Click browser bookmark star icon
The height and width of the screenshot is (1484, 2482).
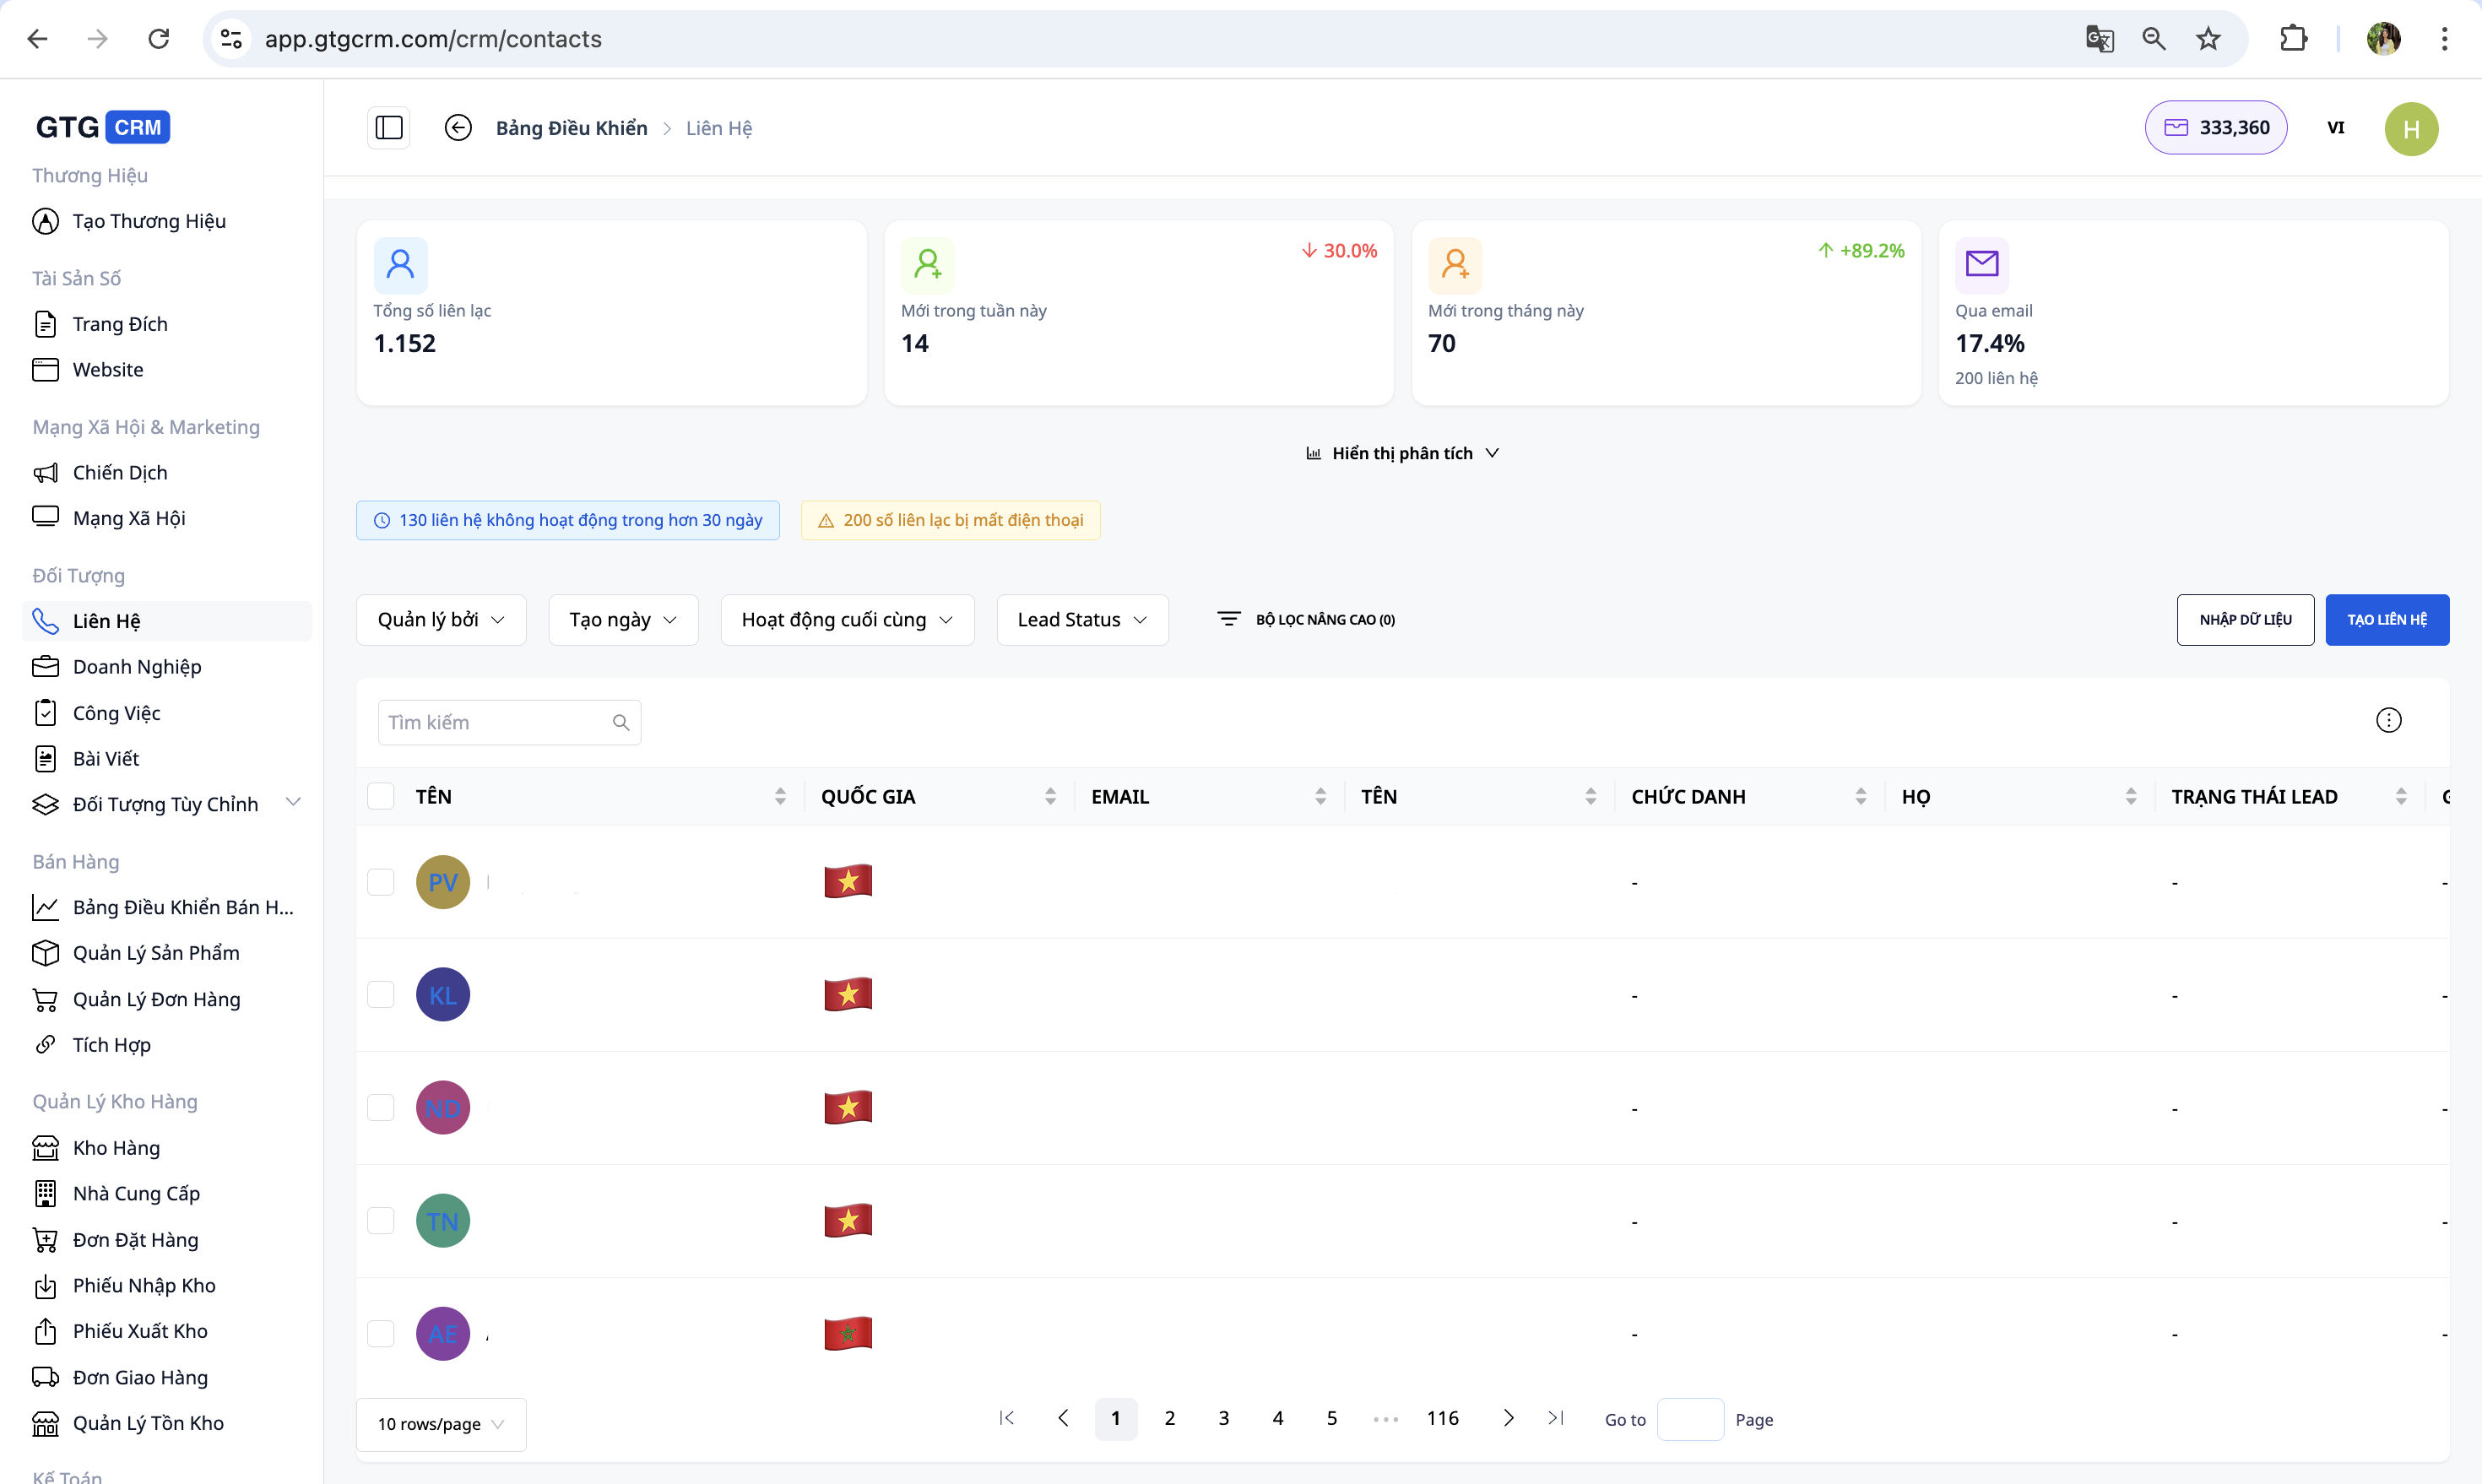pyautogui.click(x=2208, y=39)
